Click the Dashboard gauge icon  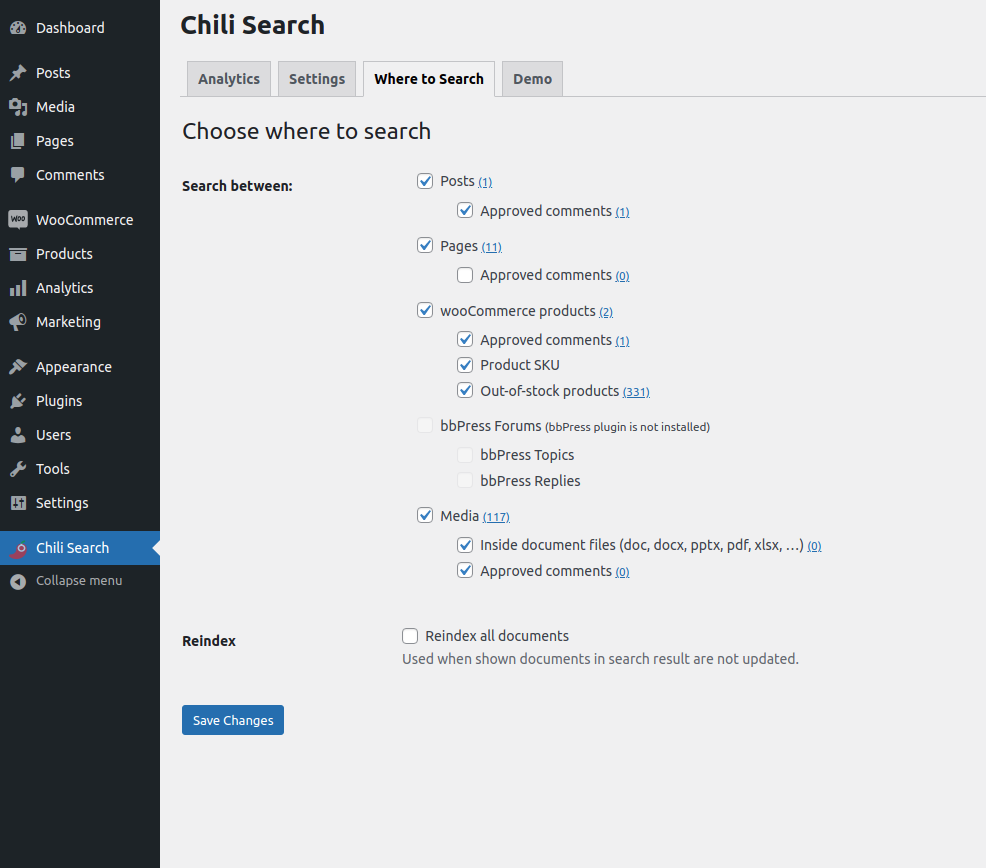[18, 28]
